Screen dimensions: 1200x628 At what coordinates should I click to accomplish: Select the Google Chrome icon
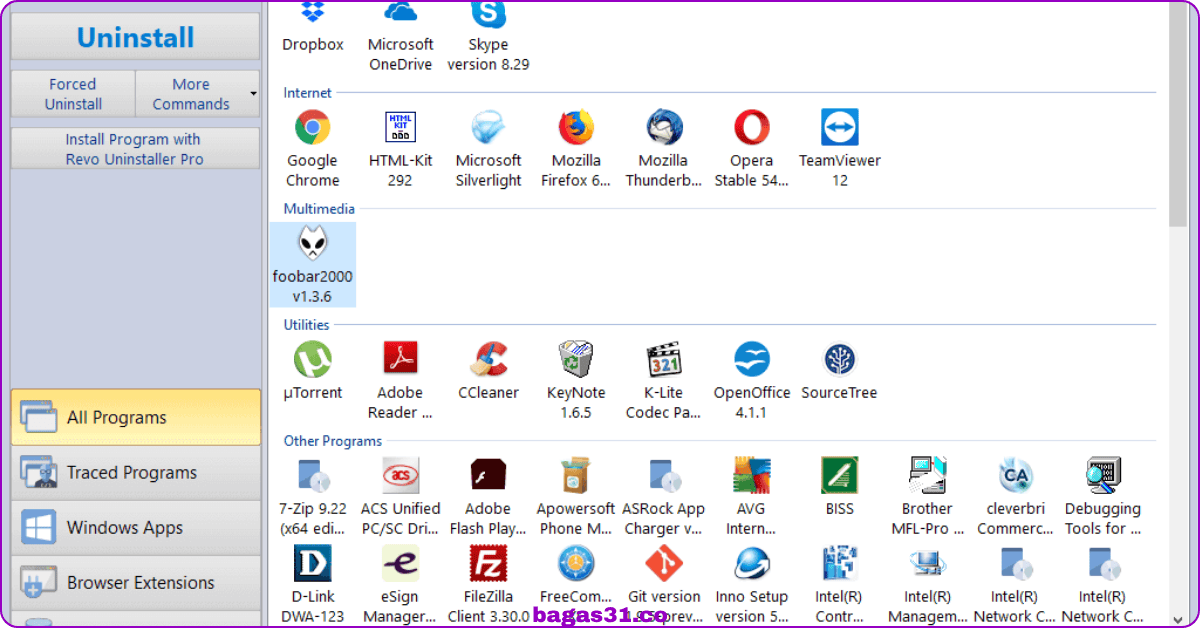click(313, 128)
